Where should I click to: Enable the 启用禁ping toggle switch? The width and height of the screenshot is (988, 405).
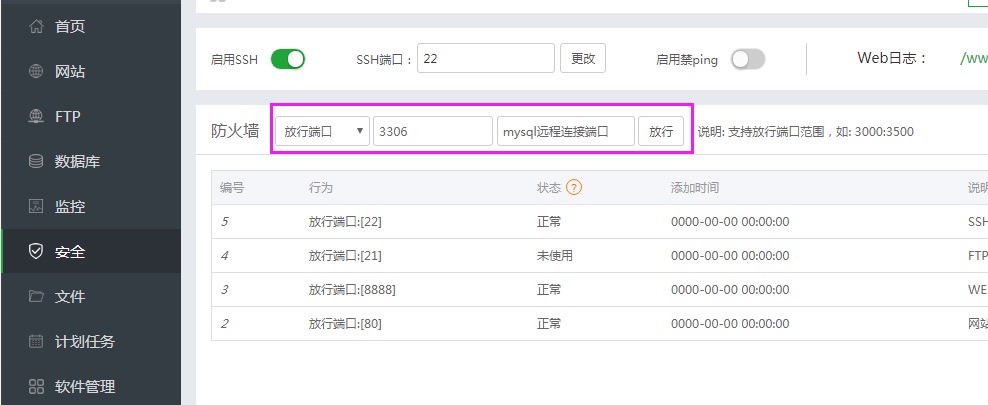click(748, 59)
